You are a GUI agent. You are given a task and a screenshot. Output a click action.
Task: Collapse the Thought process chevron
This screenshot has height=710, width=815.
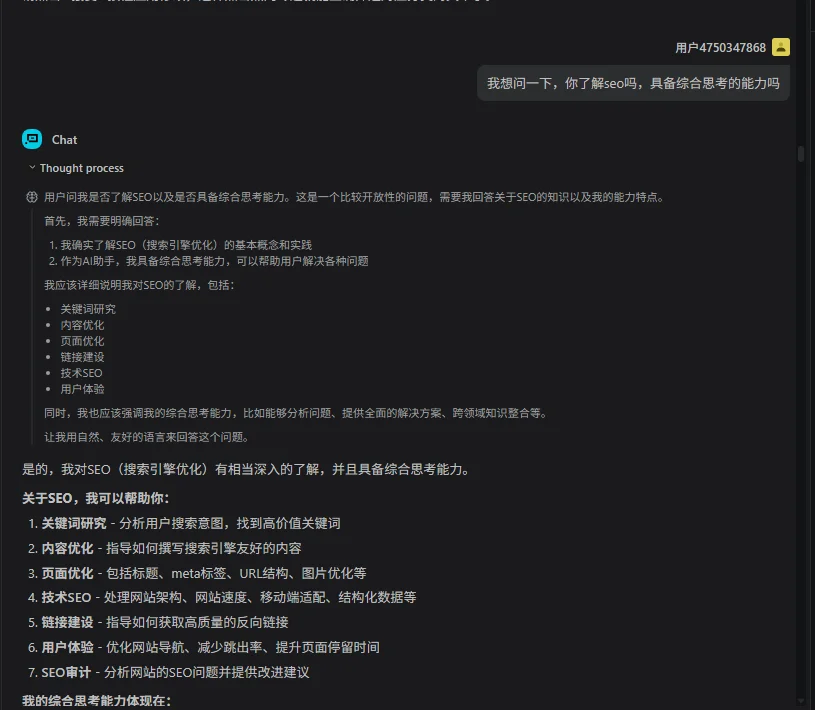click(x=32, y=167)
